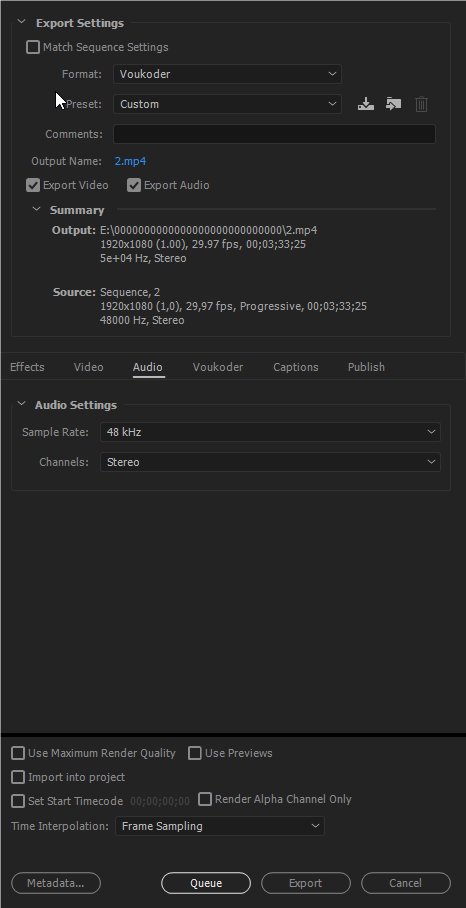Click the Import Preset icon
Screen dimensions: 466x908
coord(394,104)
